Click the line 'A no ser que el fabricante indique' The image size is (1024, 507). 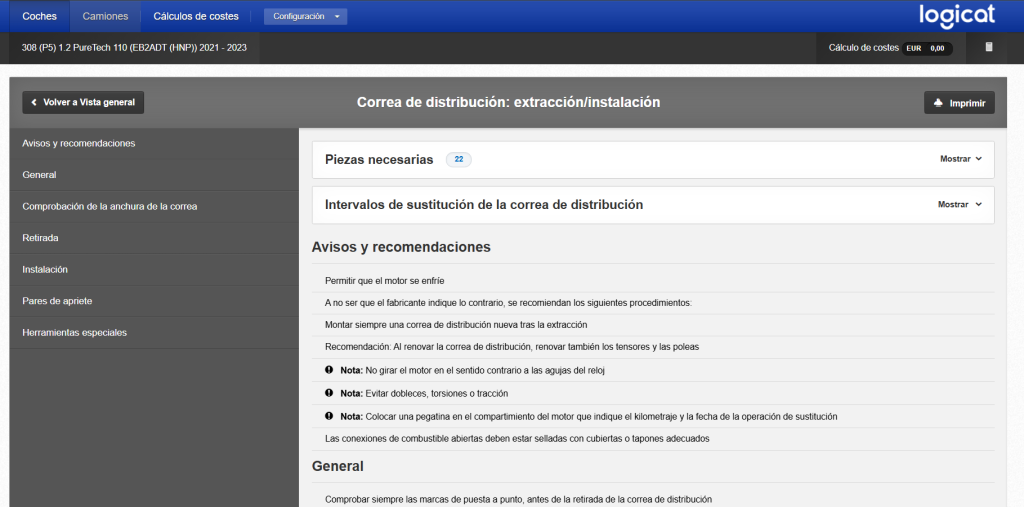pos(507,303)
